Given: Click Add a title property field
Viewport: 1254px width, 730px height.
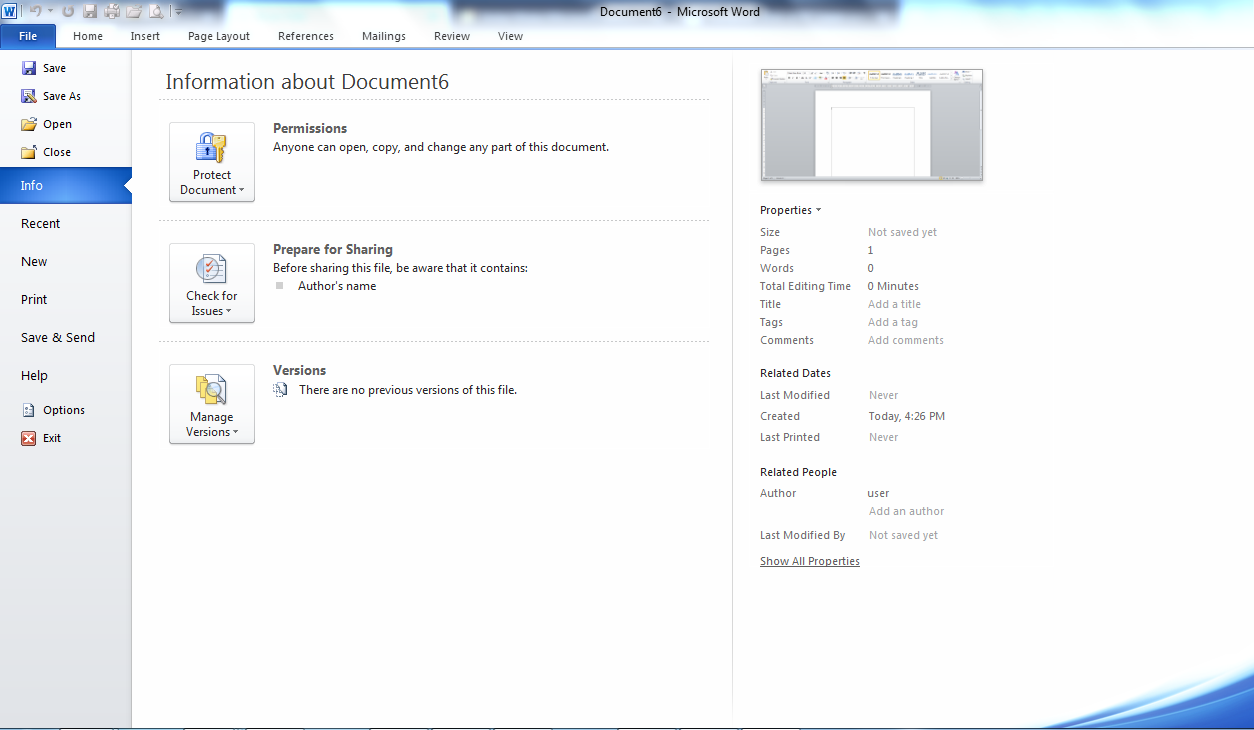Looking at the screenshot, I should [x=893, y=303].
